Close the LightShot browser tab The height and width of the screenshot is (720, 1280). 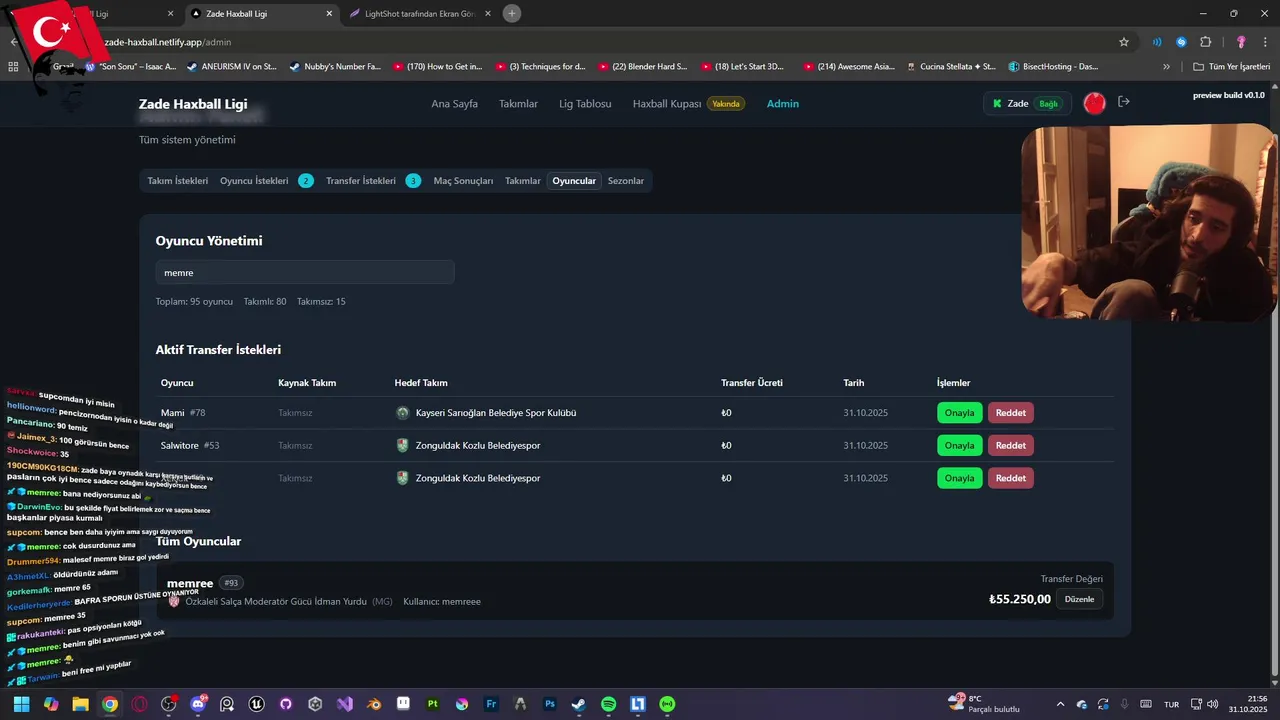[488, 14]
